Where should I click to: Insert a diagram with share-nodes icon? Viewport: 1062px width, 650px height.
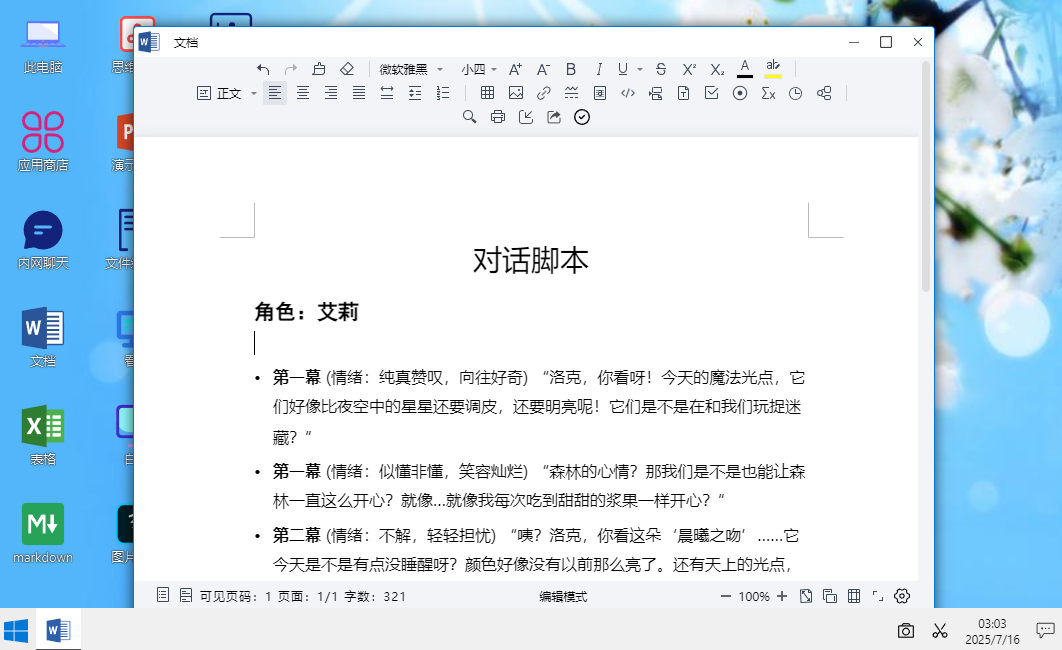pos(824,93)
